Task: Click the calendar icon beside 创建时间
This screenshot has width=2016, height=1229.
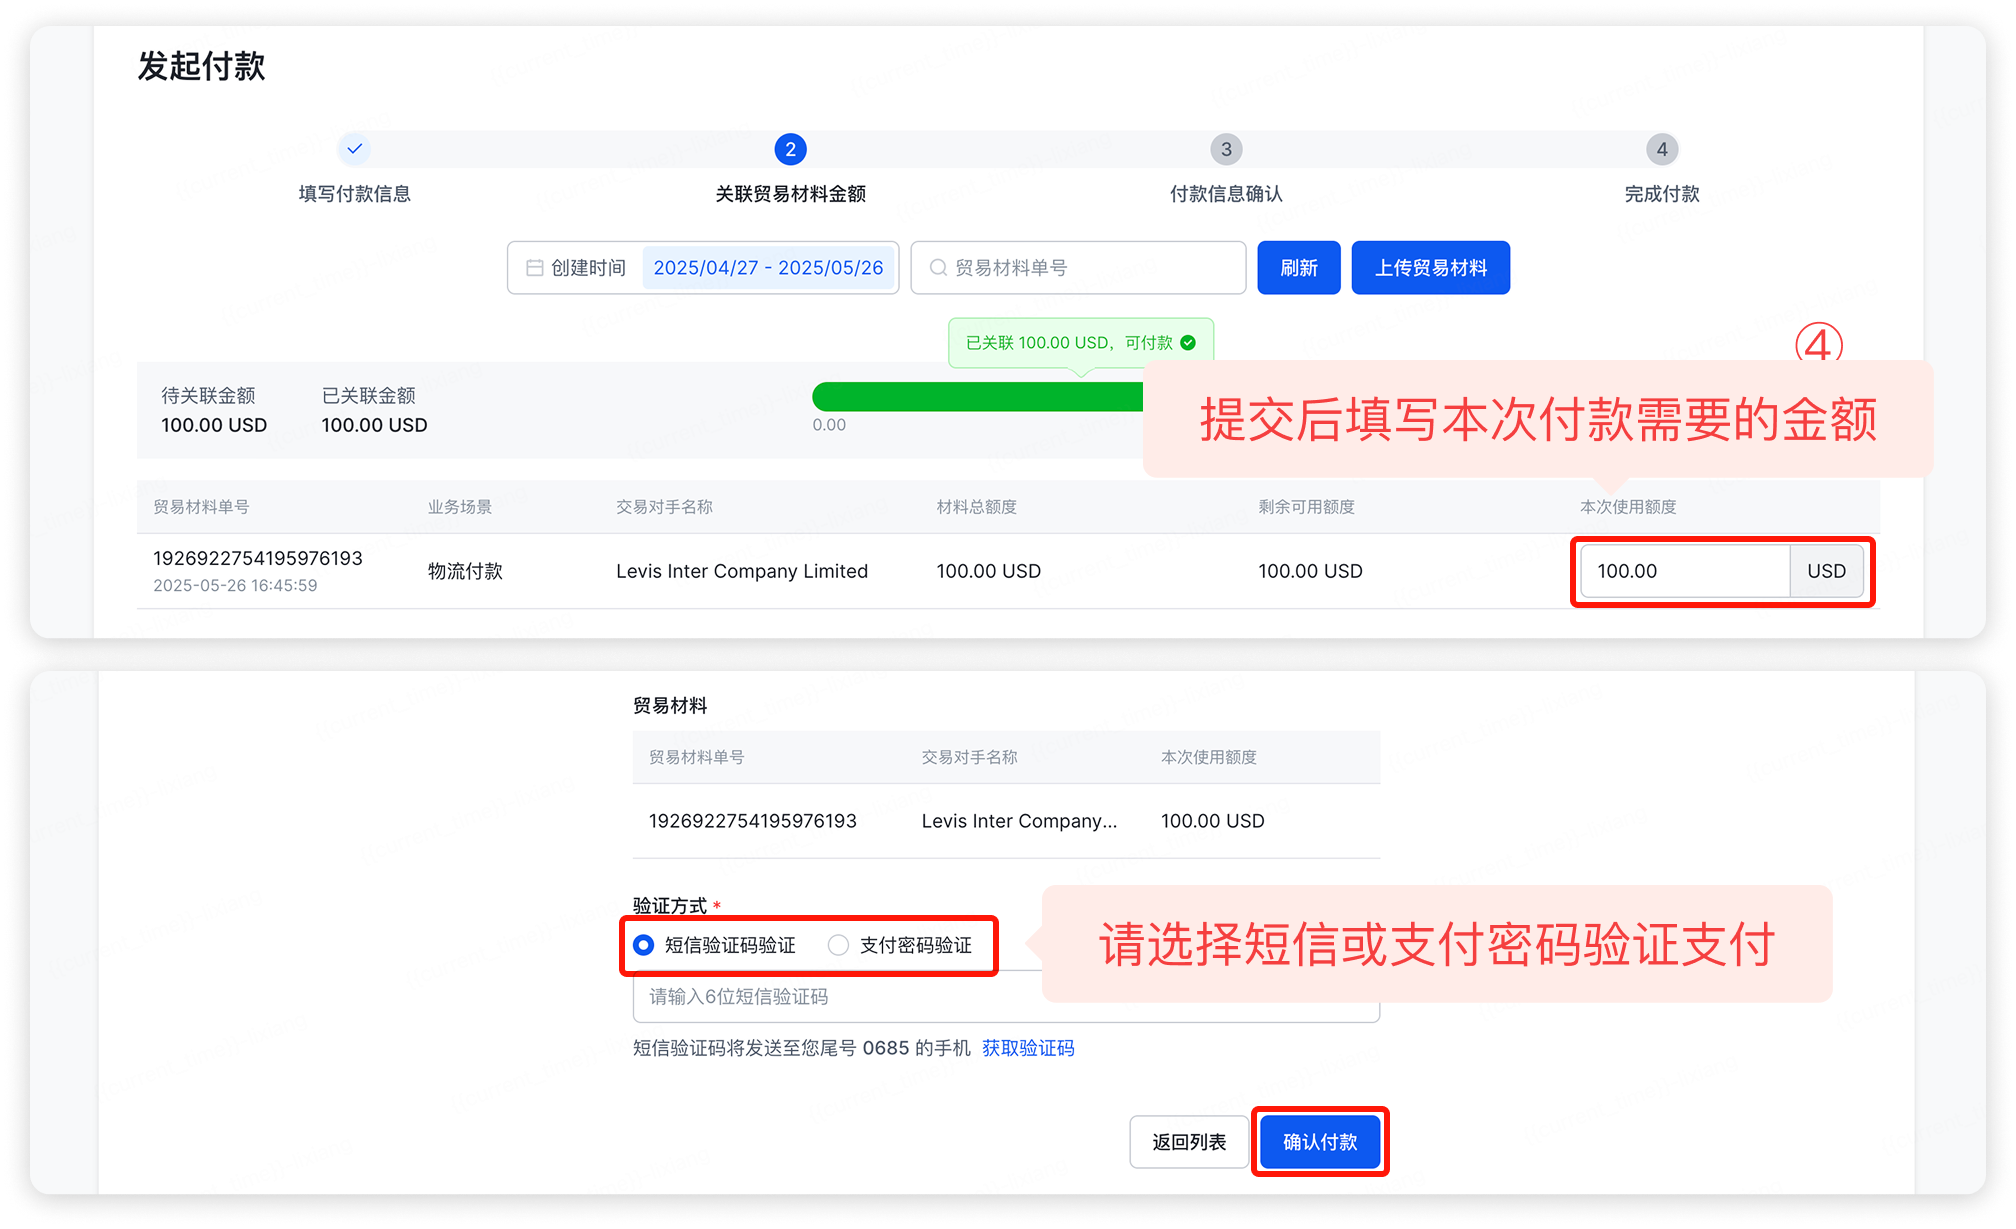Action: click(535, 268)
